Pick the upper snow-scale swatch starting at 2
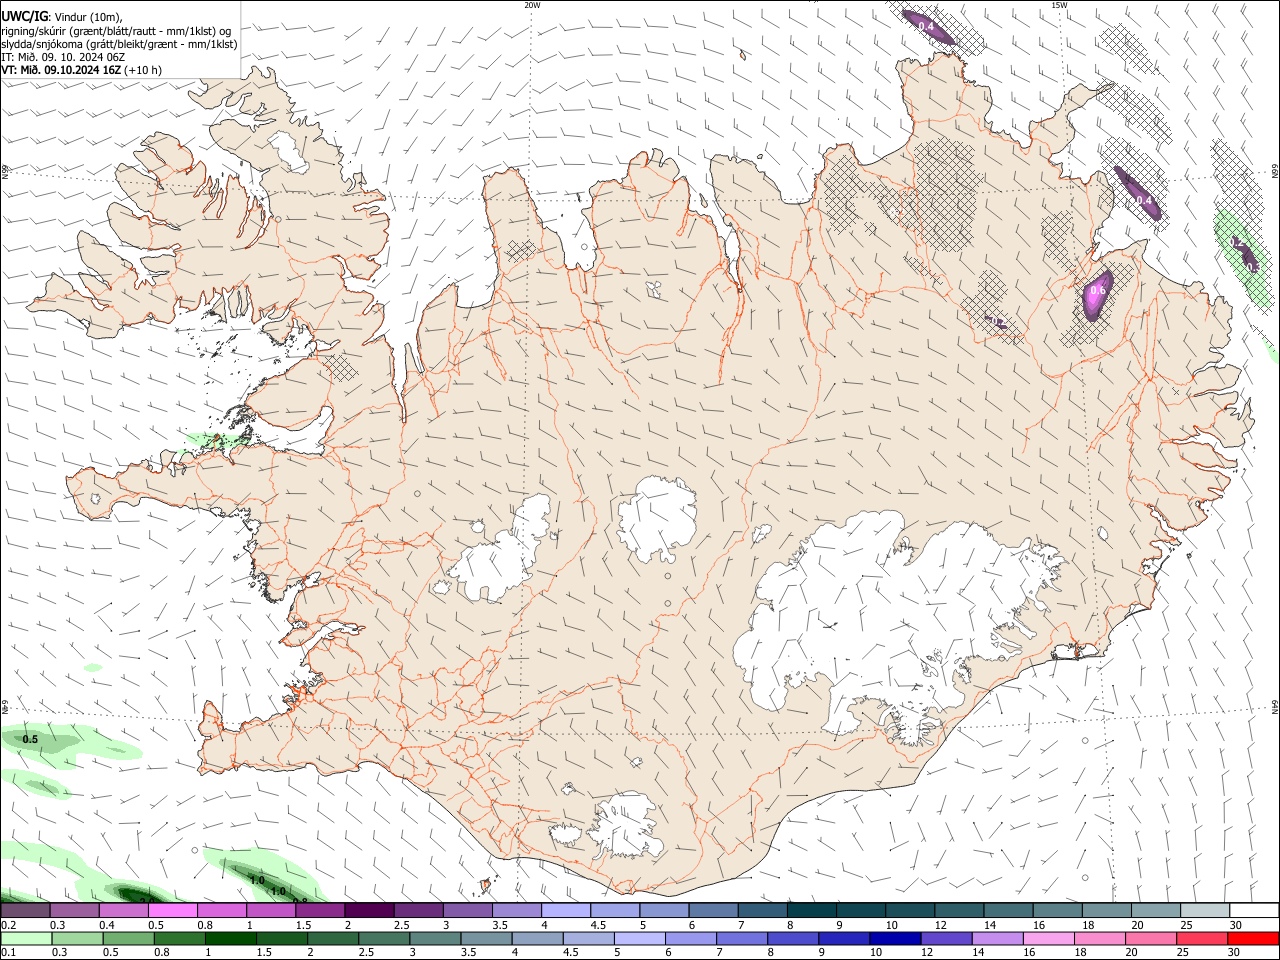The height and width of the screenshot is (960, 1280). pyautogui.click(x=368, y=911)
